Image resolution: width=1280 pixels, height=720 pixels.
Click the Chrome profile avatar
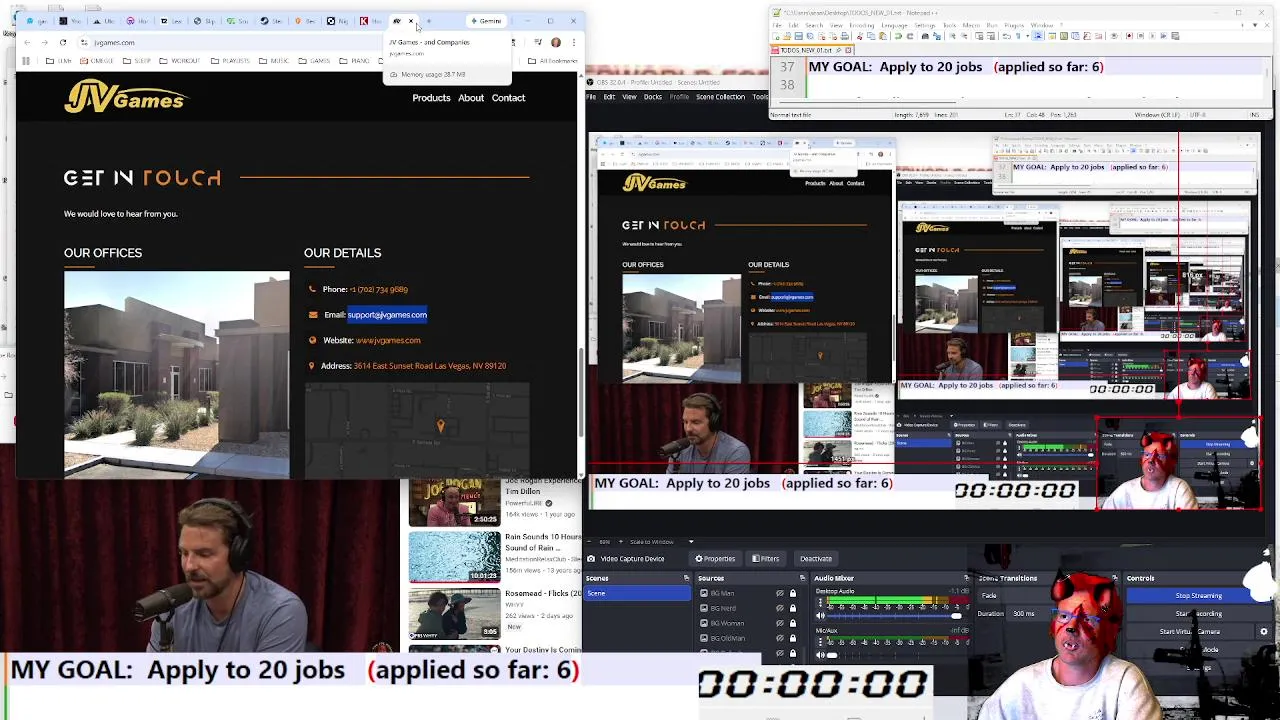pos(556,42)
